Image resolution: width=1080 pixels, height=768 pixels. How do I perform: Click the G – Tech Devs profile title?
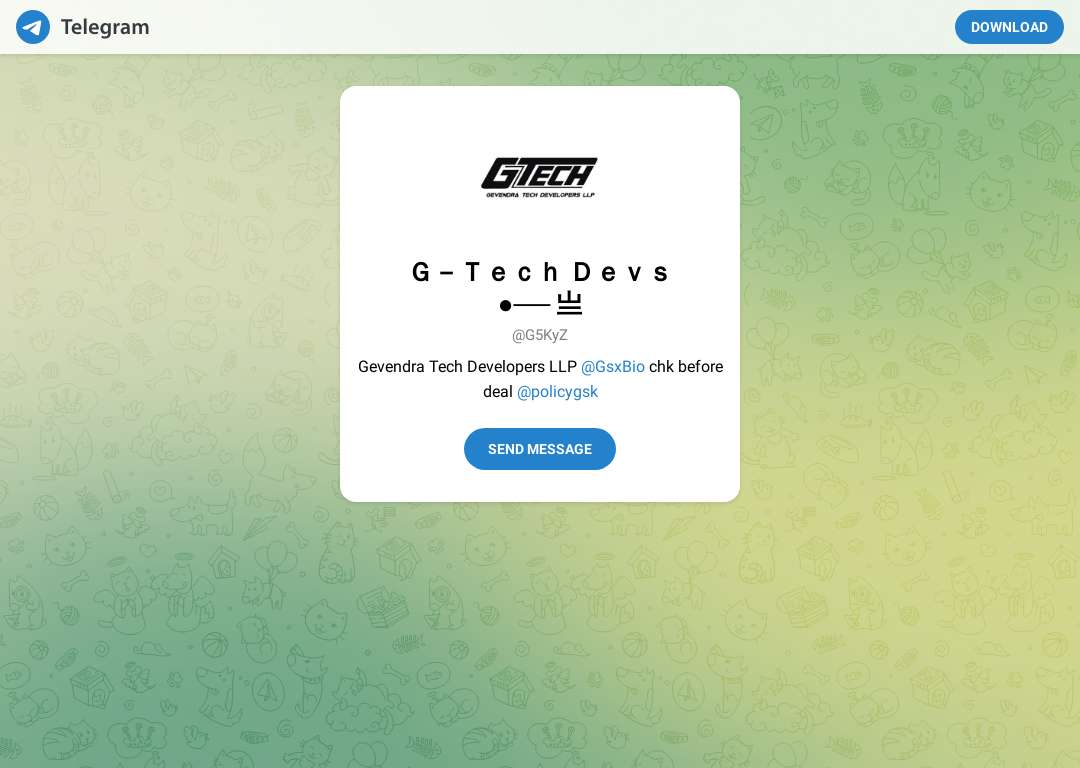[540, 272]
